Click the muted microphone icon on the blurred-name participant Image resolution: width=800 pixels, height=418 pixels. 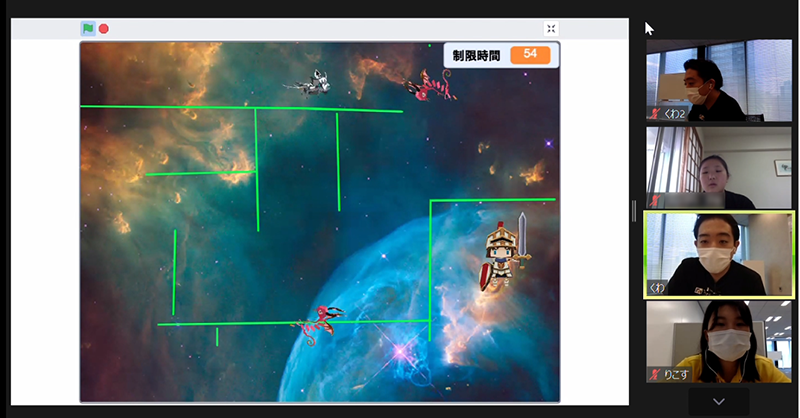pos(656,200)
